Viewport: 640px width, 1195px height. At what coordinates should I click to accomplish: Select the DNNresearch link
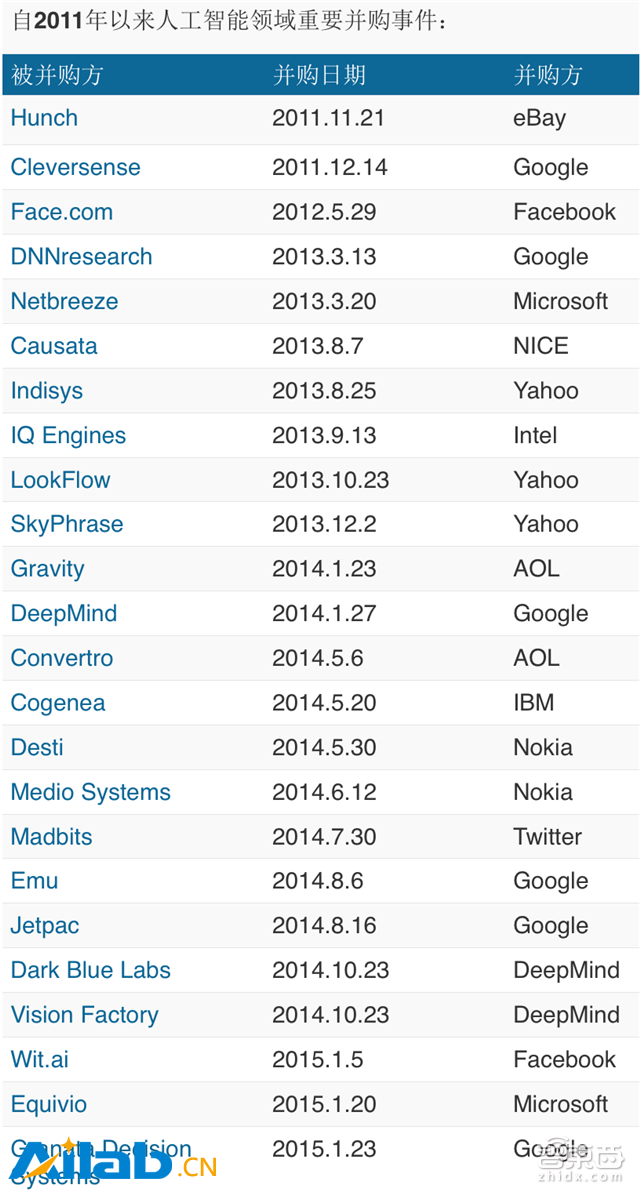tap(82, 256)
